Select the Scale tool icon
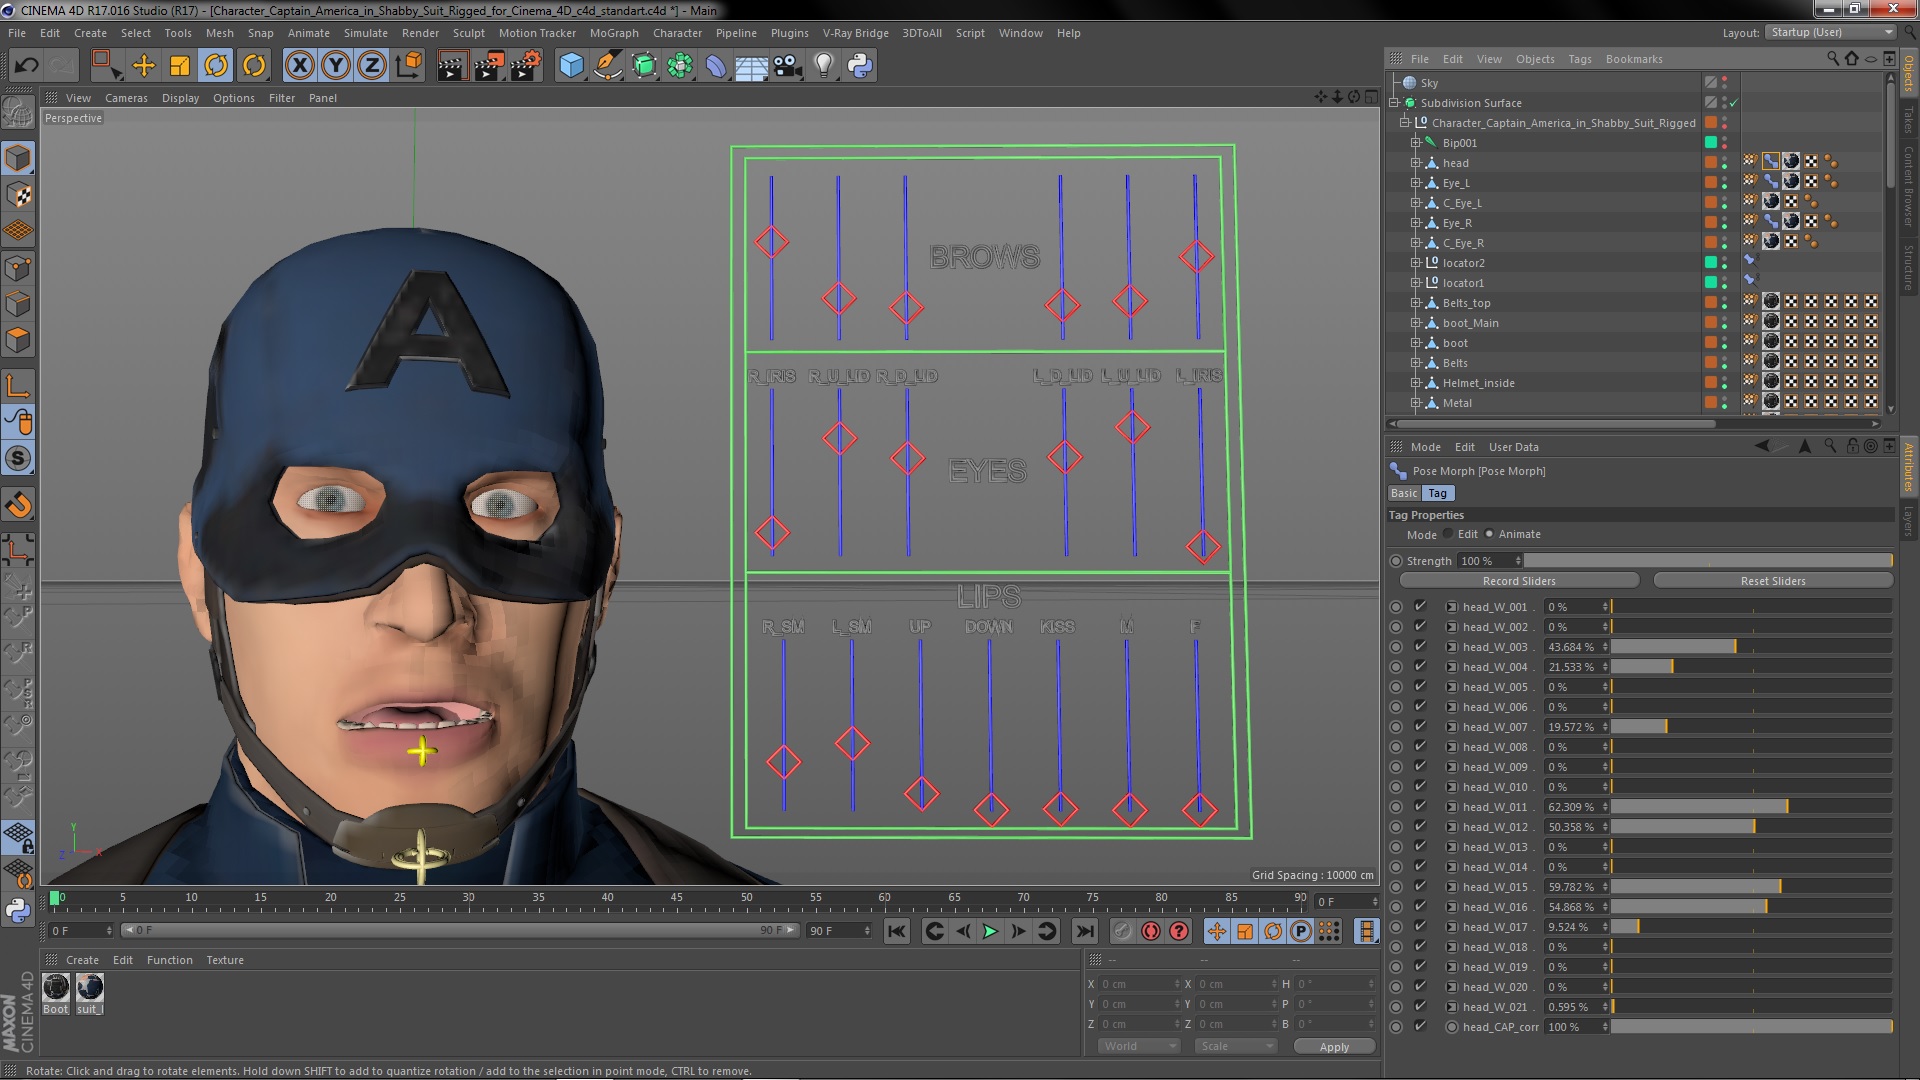Image resolution: width=1920 pixels, height=1080 pixels. point(180,66)
